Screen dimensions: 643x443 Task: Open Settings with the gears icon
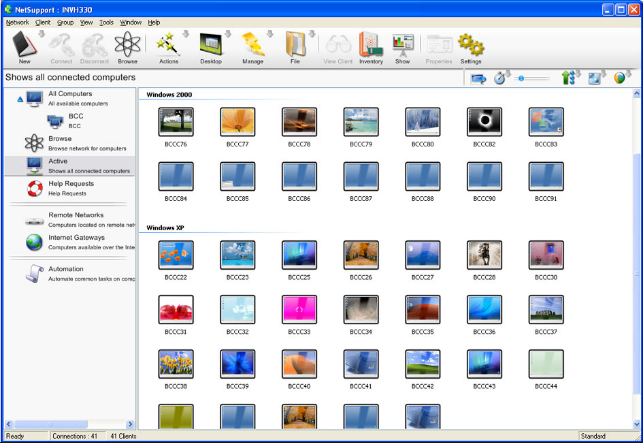tap(470, 45)
